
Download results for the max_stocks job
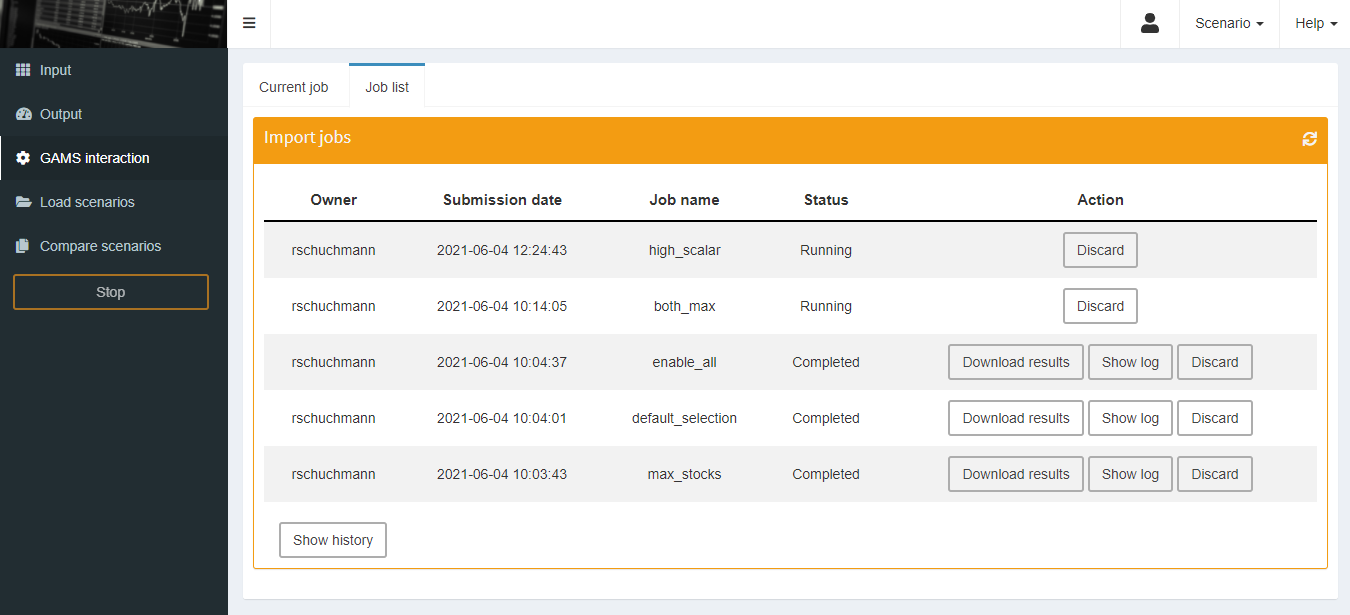pos(1015,474)
